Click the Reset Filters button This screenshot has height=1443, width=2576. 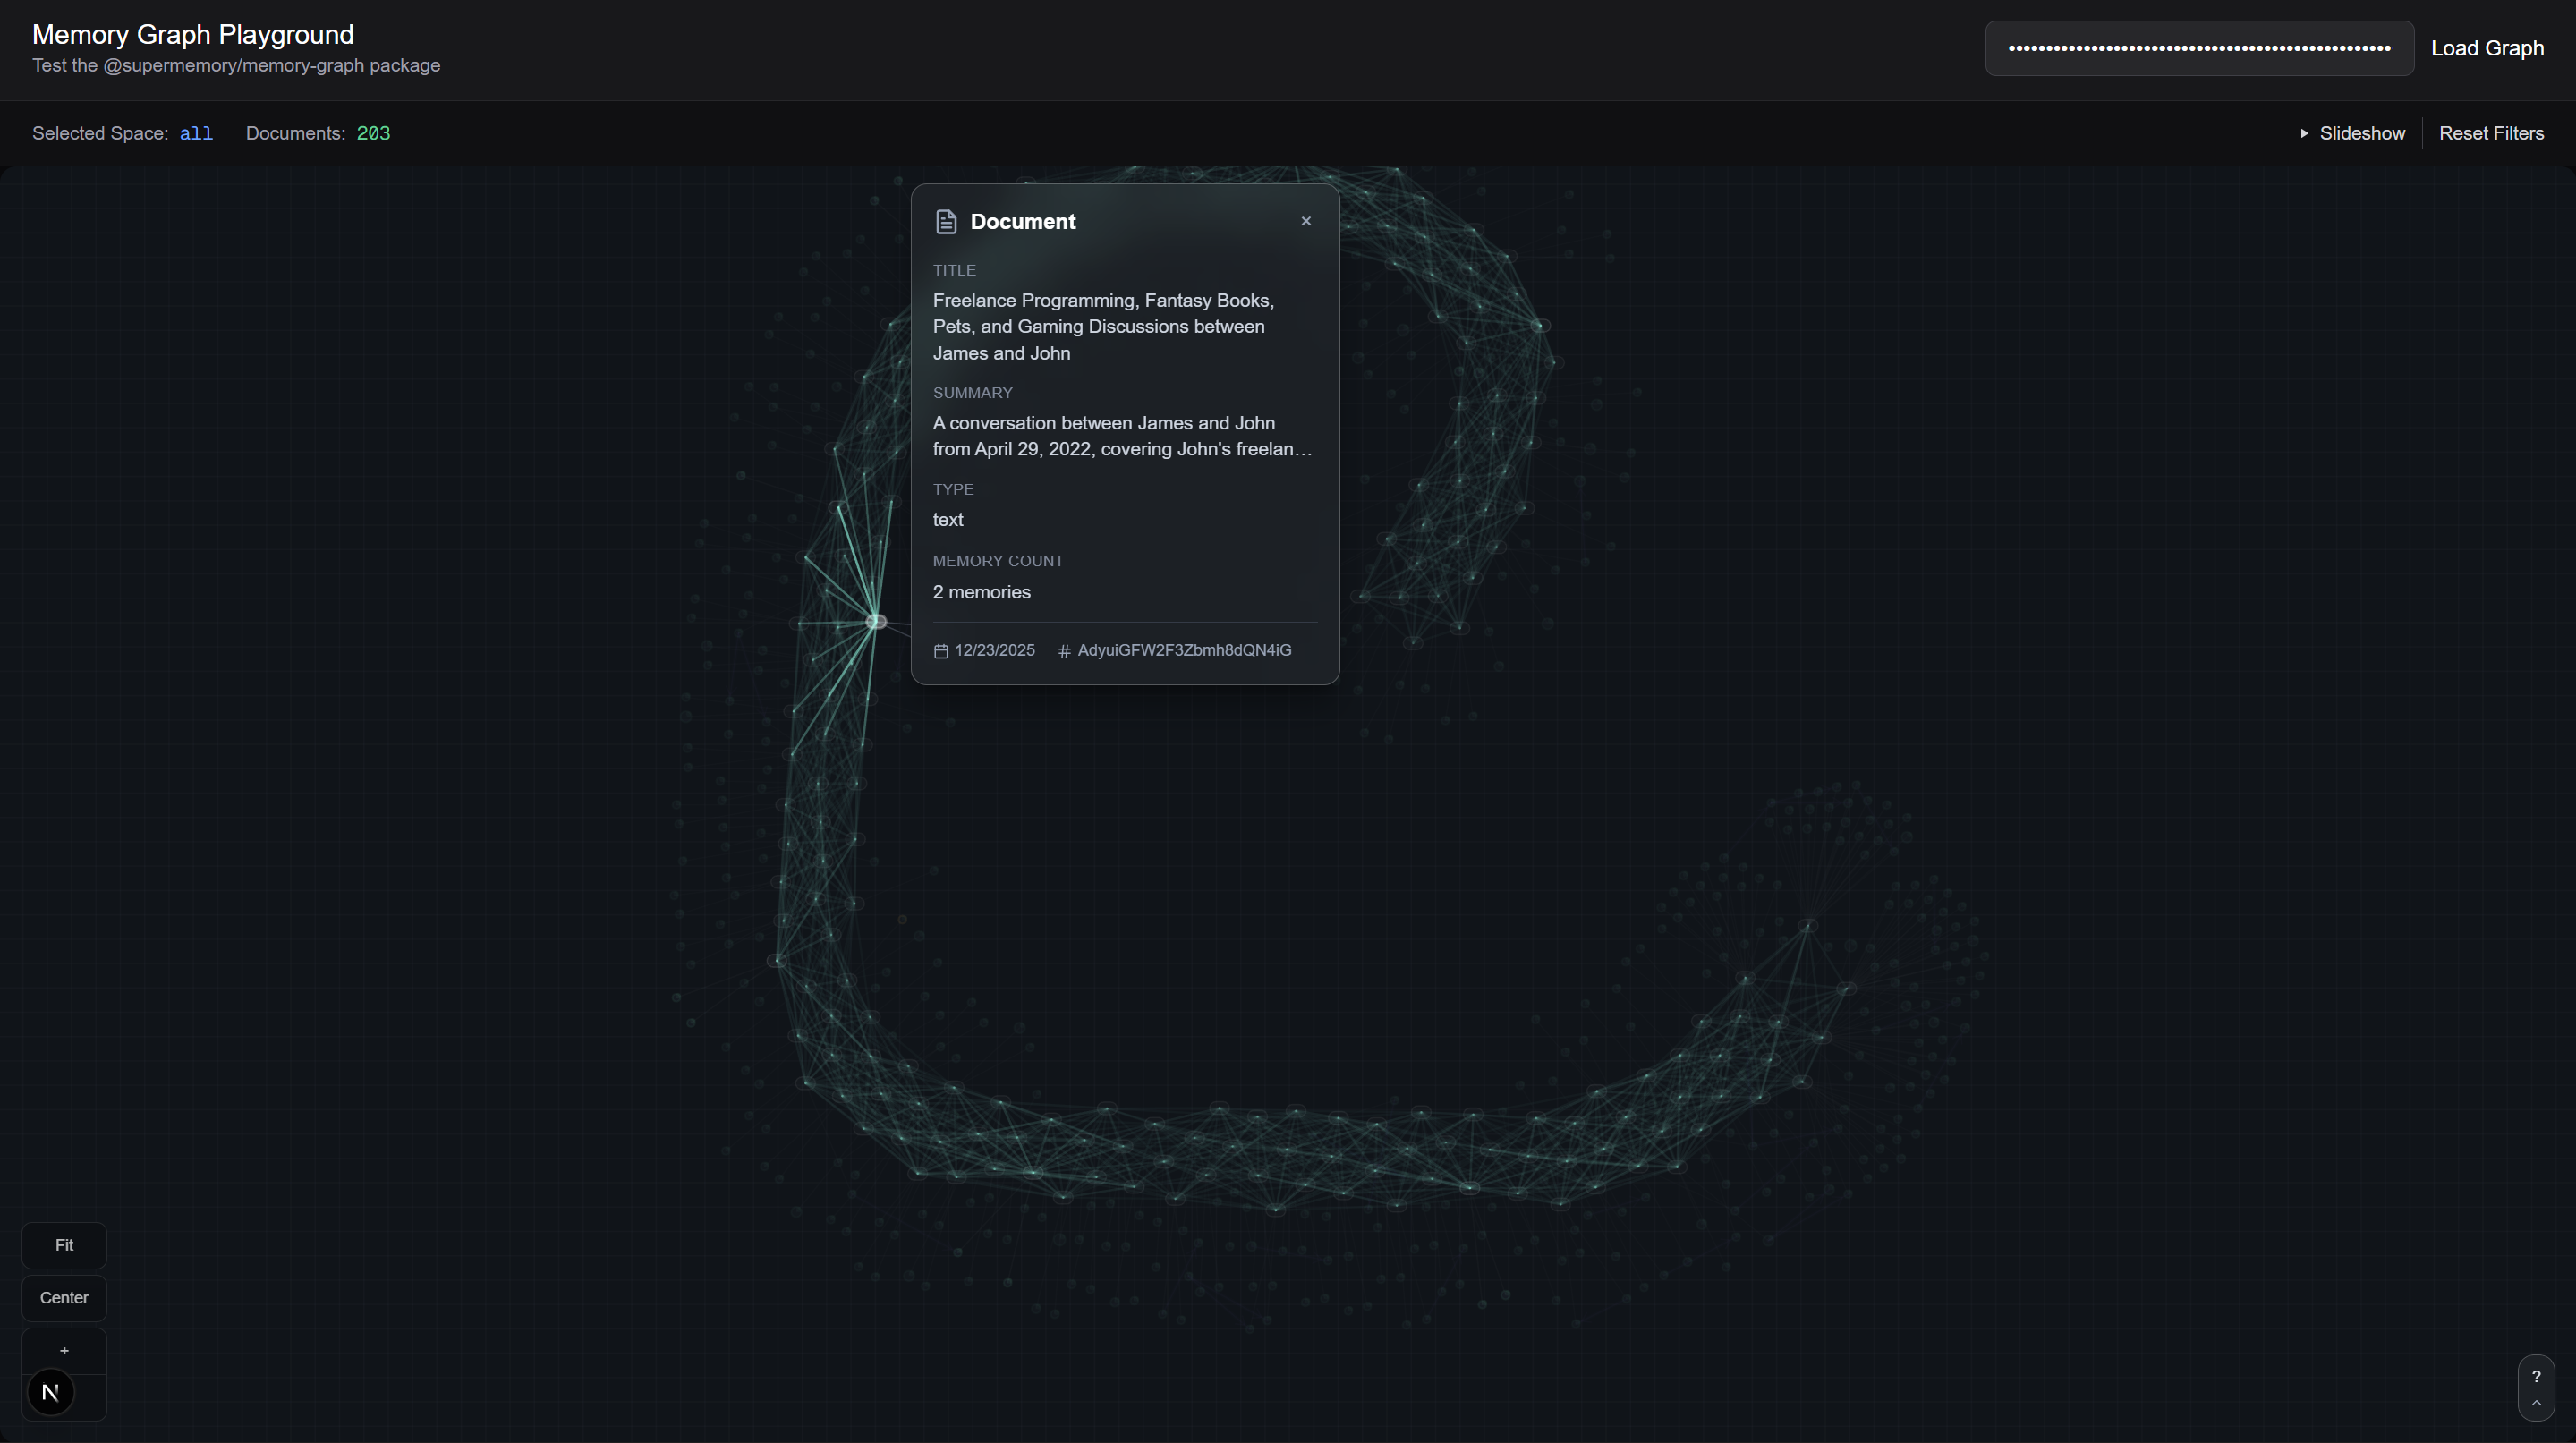(x=2490, y=133)
